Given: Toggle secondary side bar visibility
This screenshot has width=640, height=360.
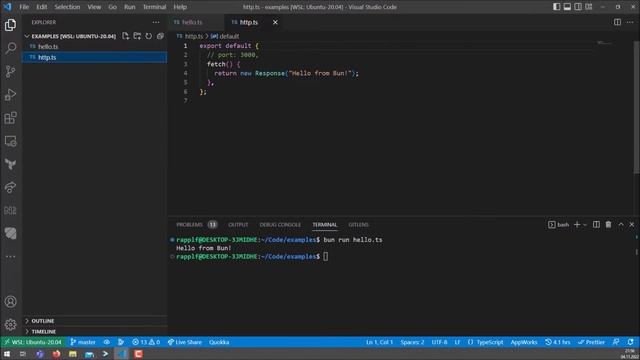Looking at the screenshot, I should pos(578,7).
